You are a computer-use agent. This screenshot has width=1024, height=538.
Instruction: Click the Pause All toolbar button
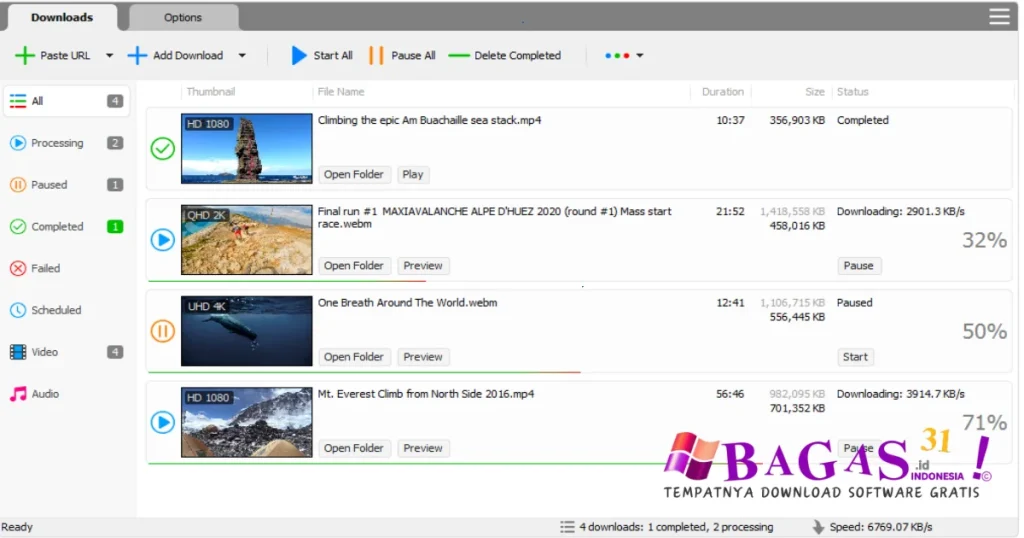point(402,55)
